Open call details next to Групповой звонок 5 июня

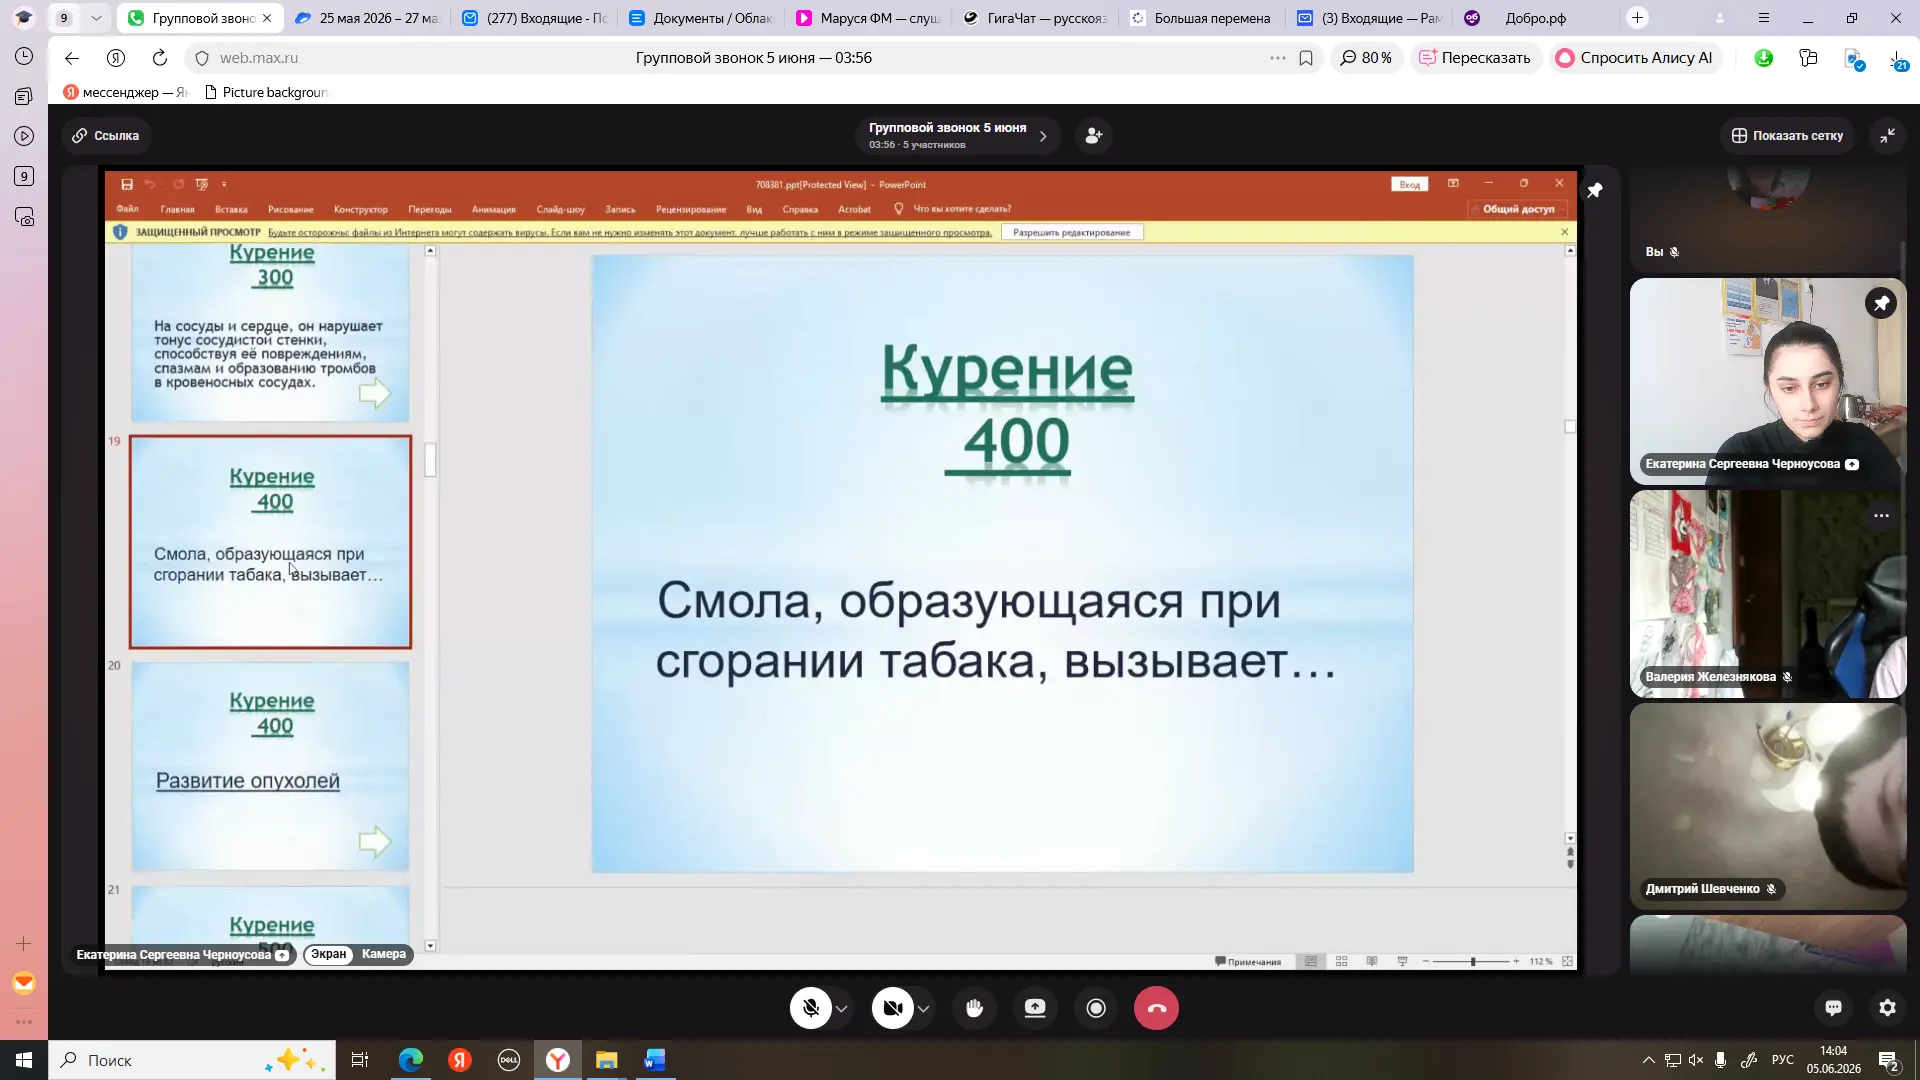(1043, 136)
